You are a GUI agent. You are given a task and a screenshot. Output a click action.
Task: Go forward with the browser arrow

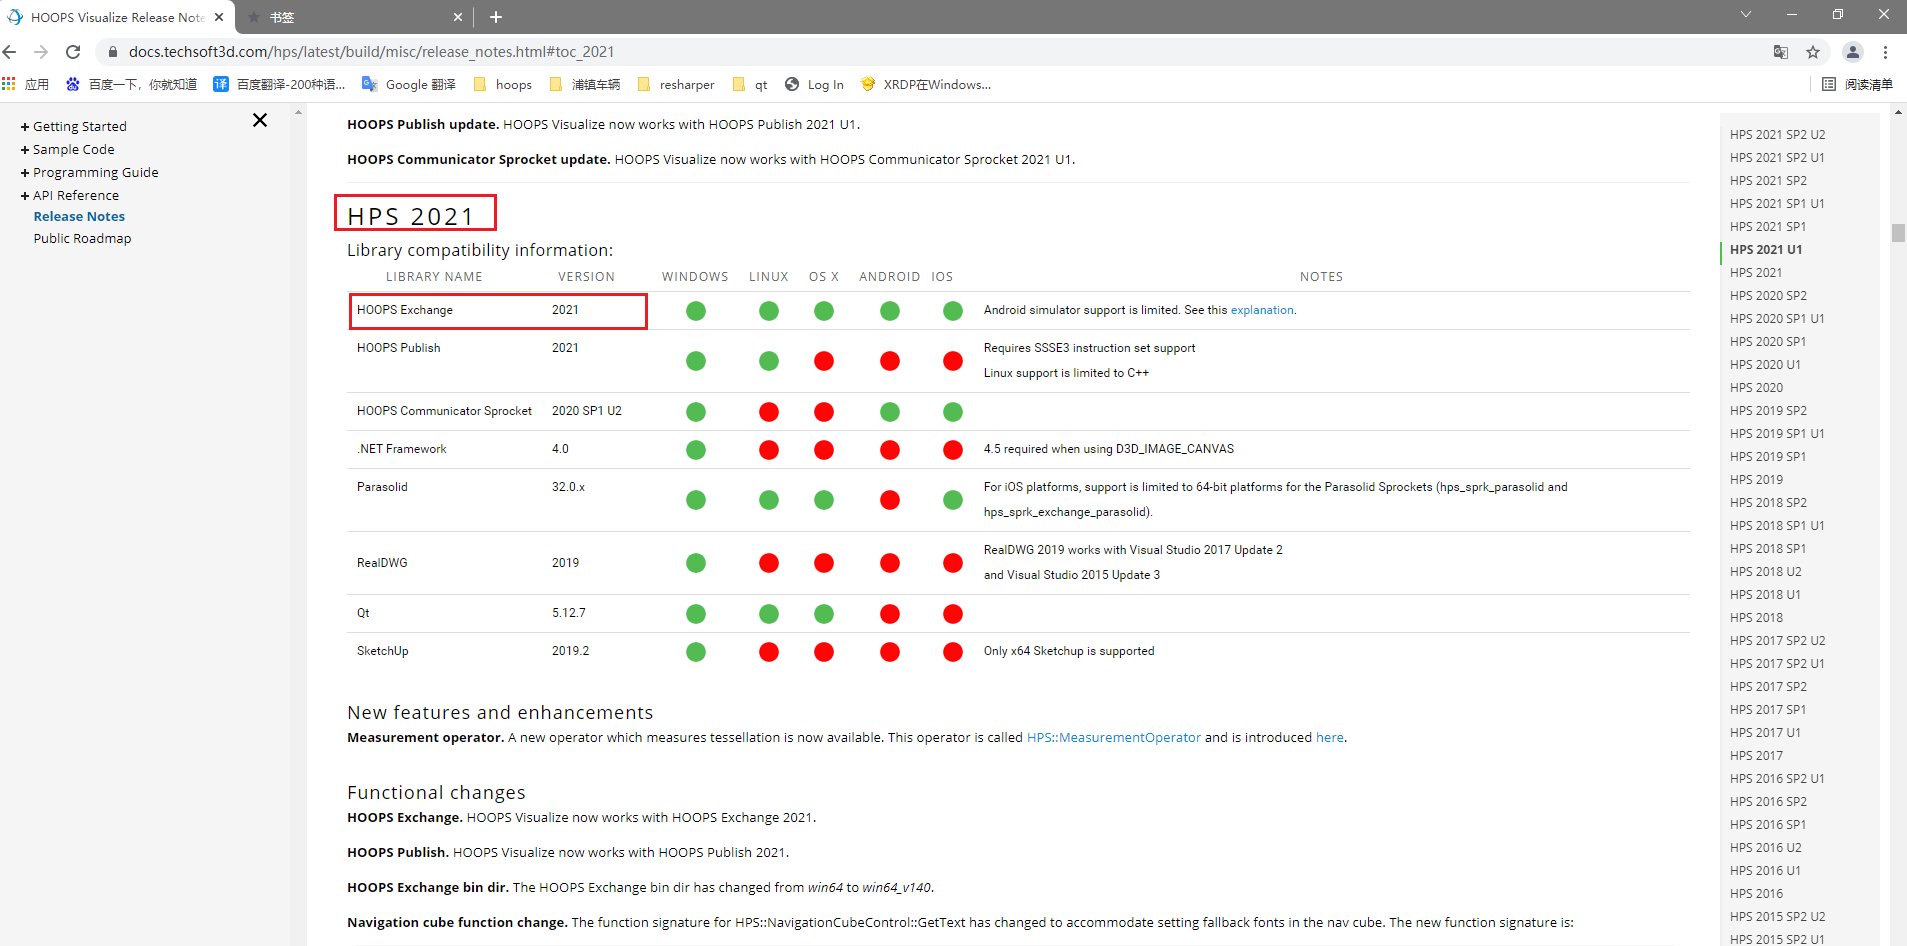pos(41,52)
